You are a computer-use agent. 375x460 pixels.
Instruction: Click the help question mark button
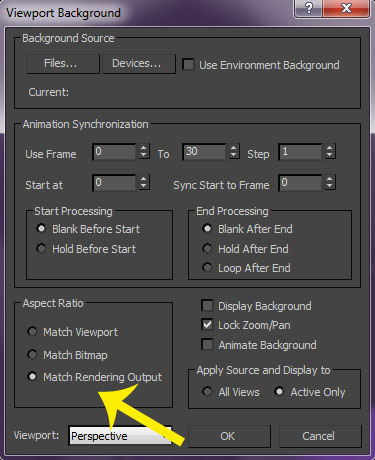pyautogui.click(x=308, y=8)
